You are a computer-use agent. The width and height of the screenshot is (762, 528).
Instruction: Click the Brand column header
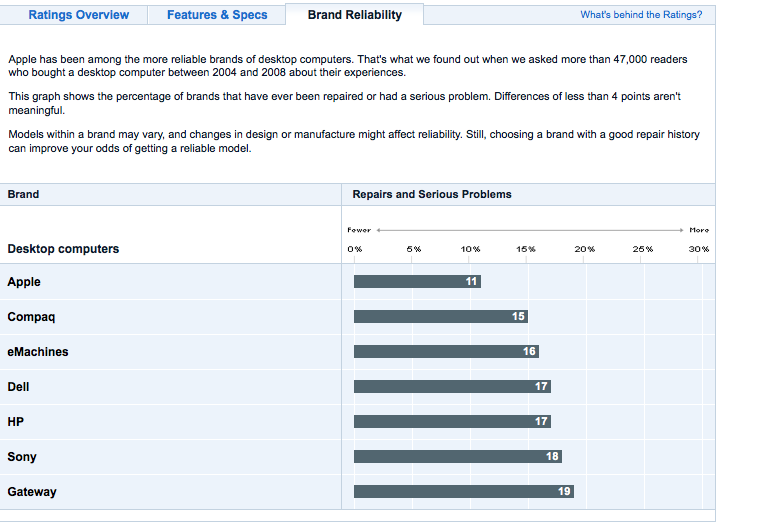[x=23, y=194]
